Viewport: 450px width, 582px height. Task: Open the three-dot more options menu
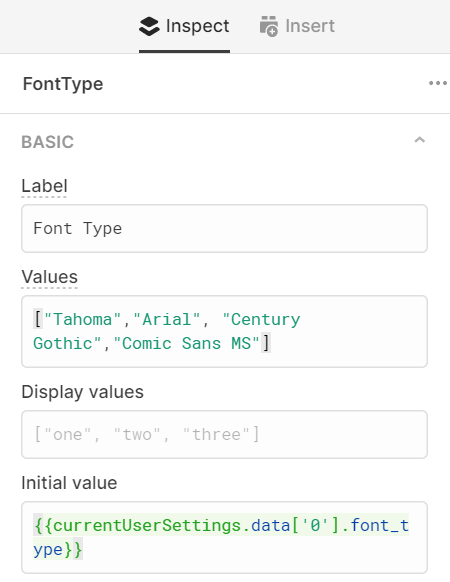[438, 83]
